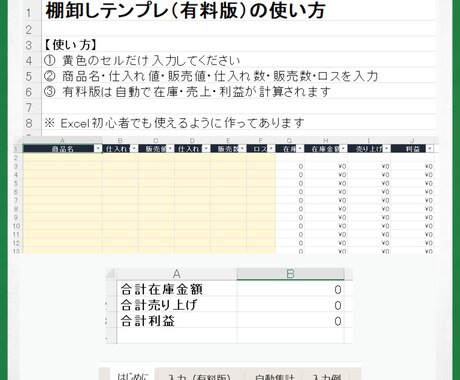Select the 合計売り上げ label cell
Screen dimensions: 460x380
[x=177, y=305]
